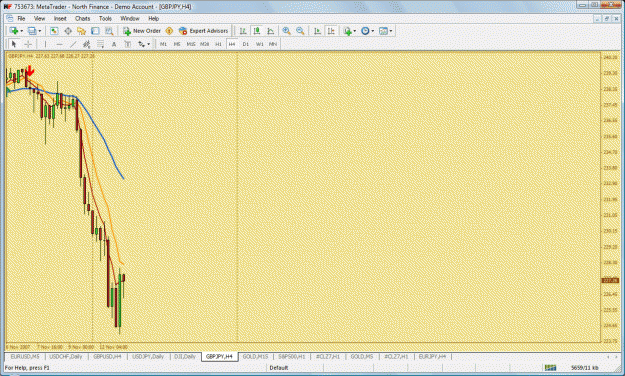Open the Data Window icon
The height and width of the screenshot is (376, 625).
point(68,31)
